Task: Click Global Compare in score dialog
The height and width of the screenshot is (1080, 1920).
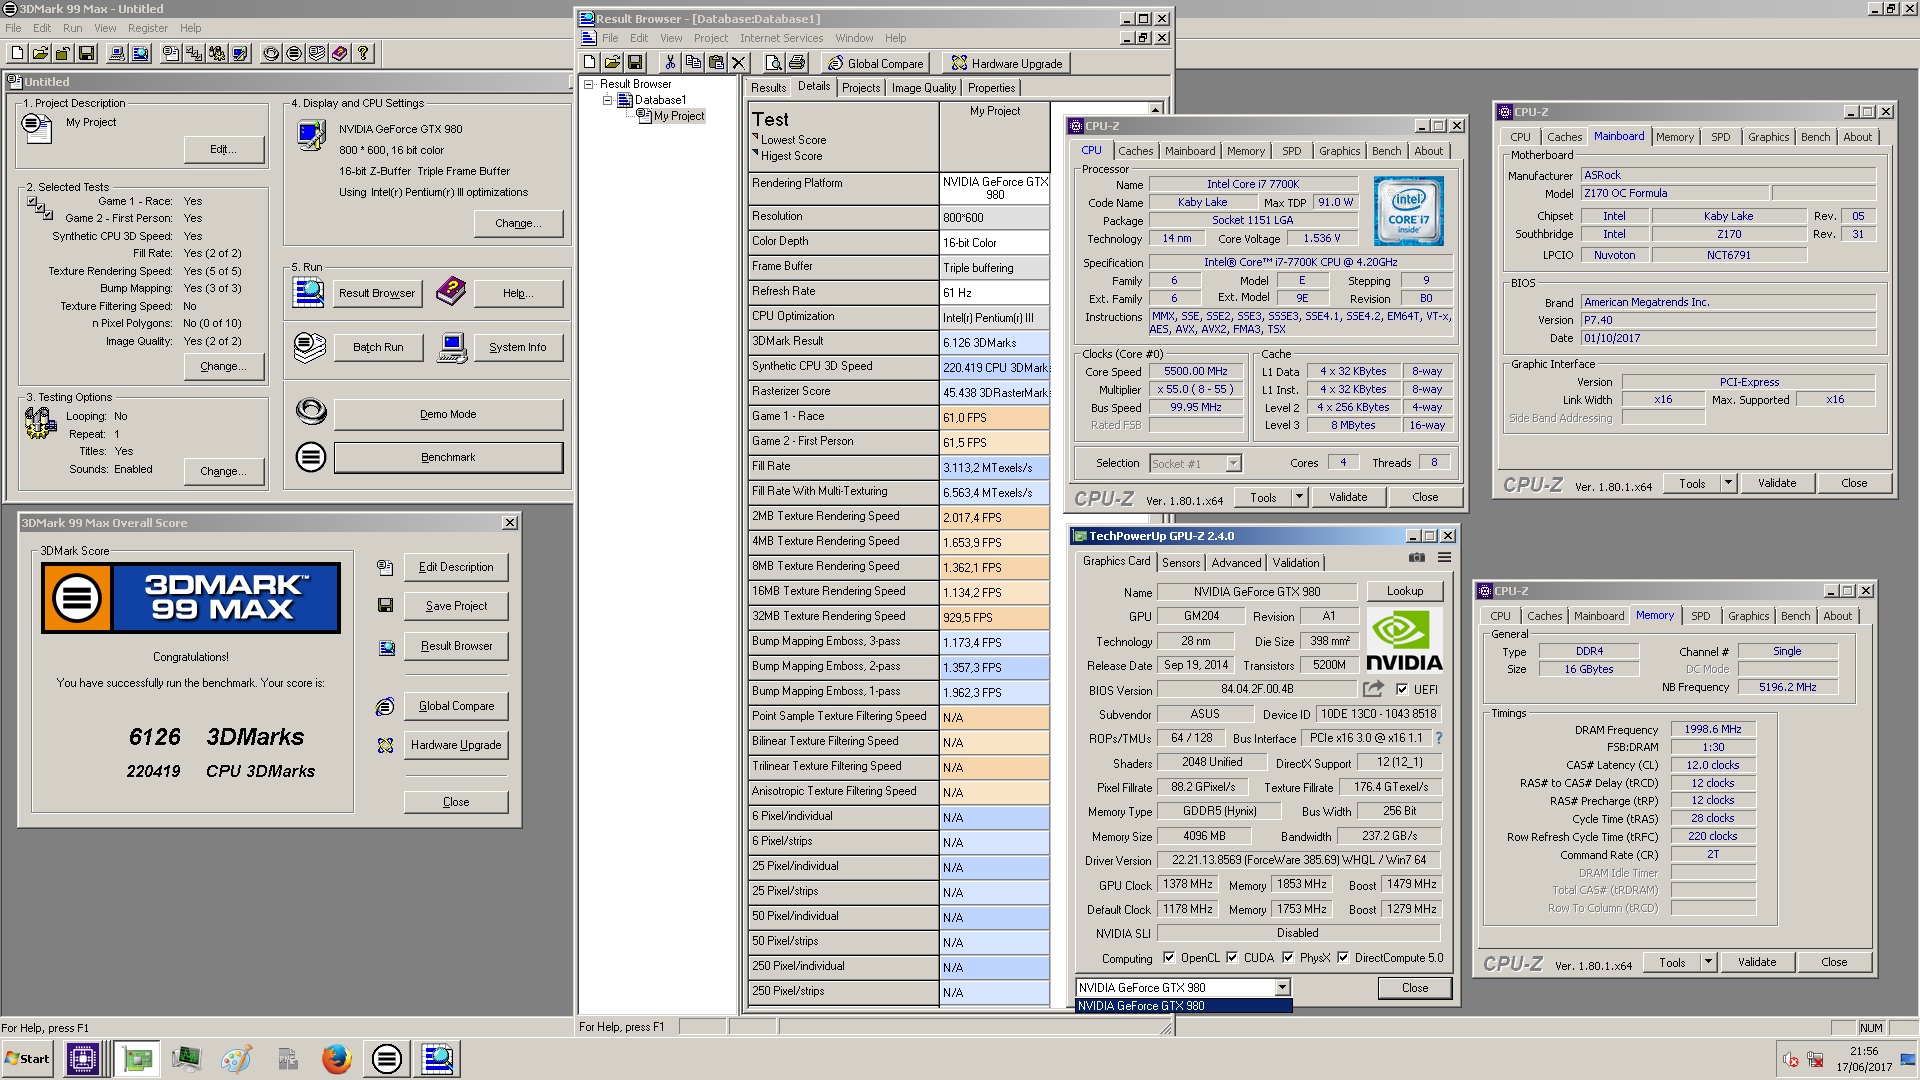Action: point(456,706)
